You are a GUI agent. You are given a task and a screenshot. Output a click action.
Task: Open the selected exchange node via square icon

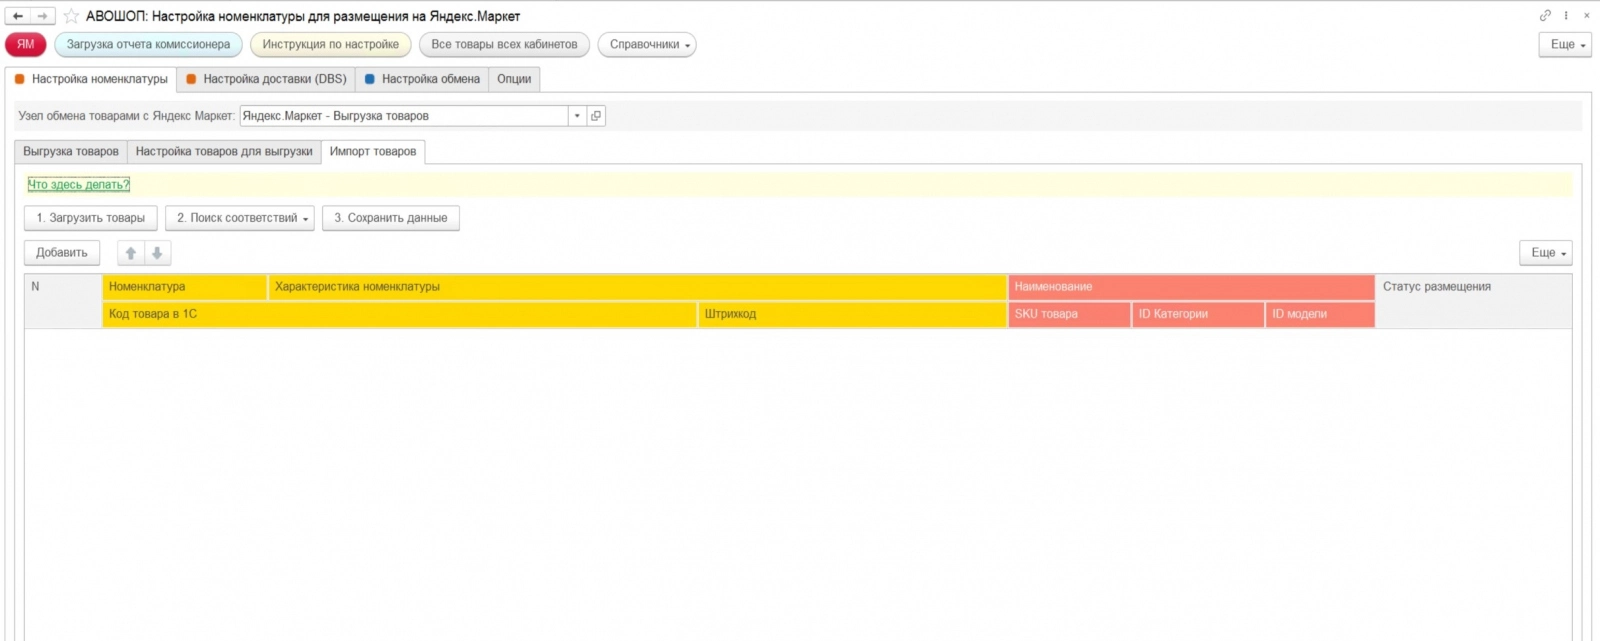pos(596,116)
